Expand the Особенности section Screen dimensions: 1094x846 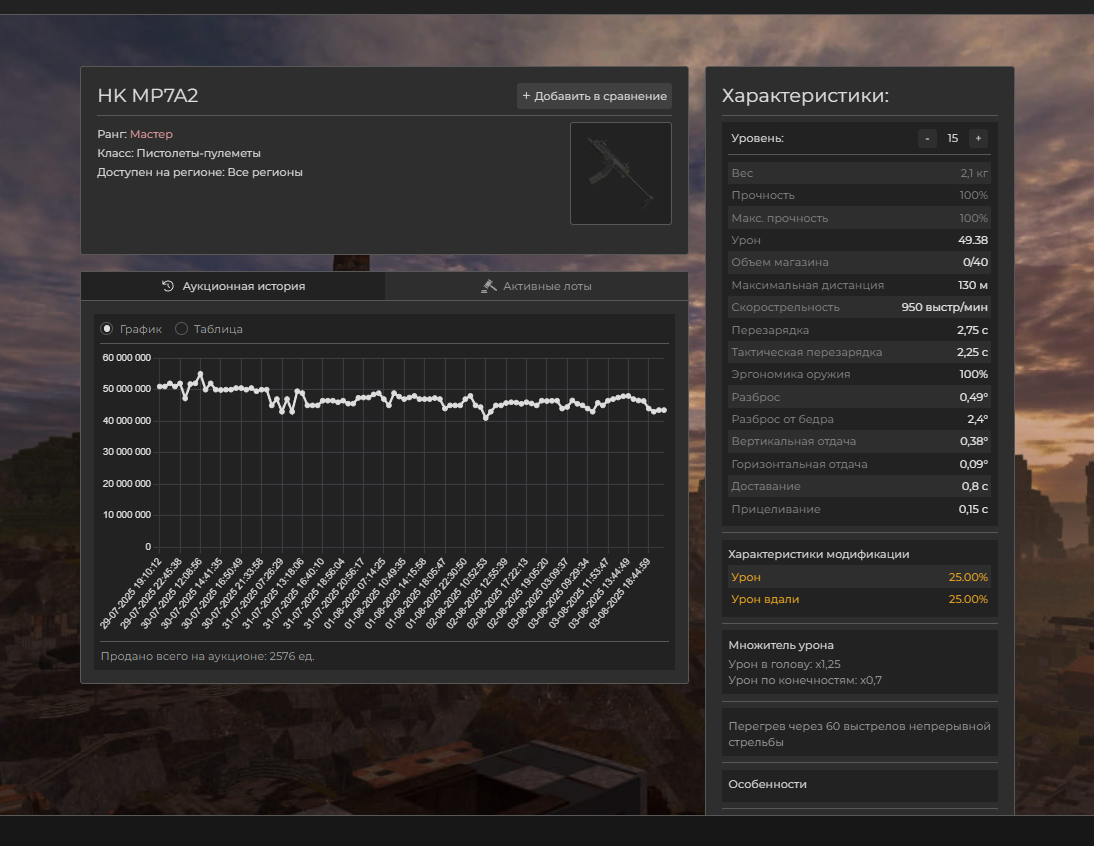point(860,785)
